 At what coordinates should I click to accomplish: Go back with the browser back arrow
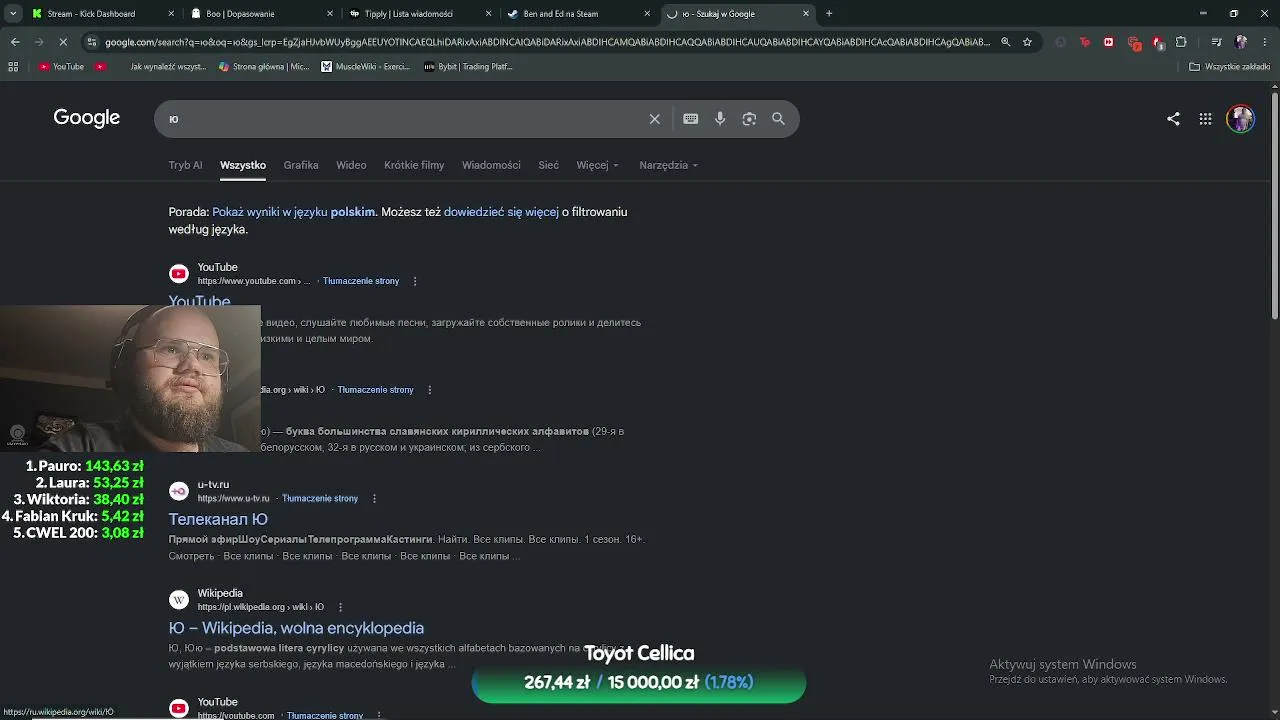tap(15, 42)
